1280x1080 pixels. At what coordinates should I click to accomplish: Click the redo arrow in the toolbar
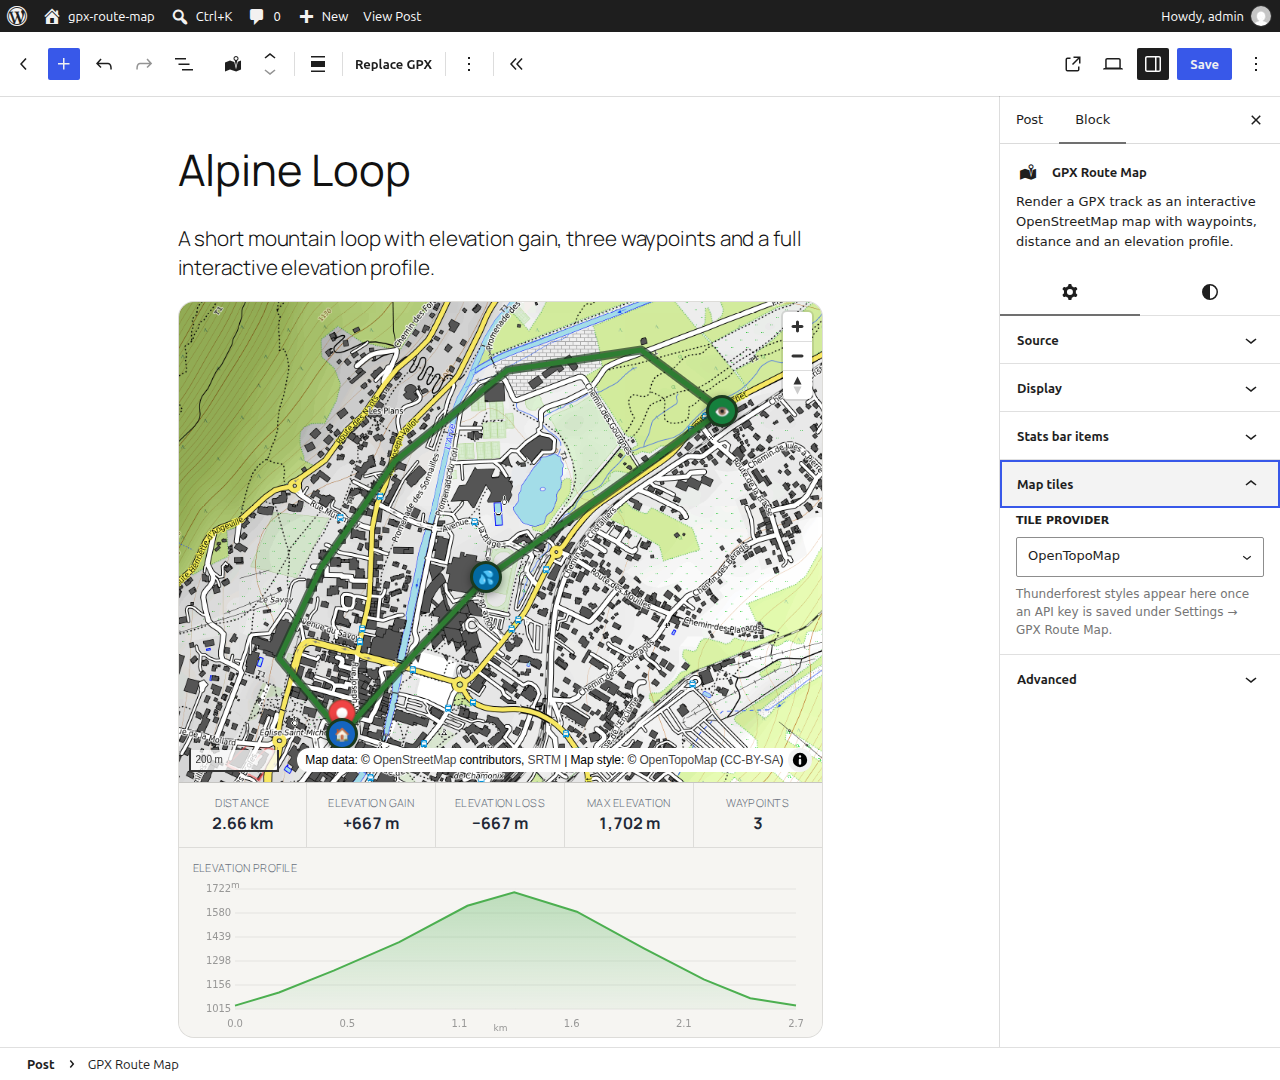[x=144, y=64]
